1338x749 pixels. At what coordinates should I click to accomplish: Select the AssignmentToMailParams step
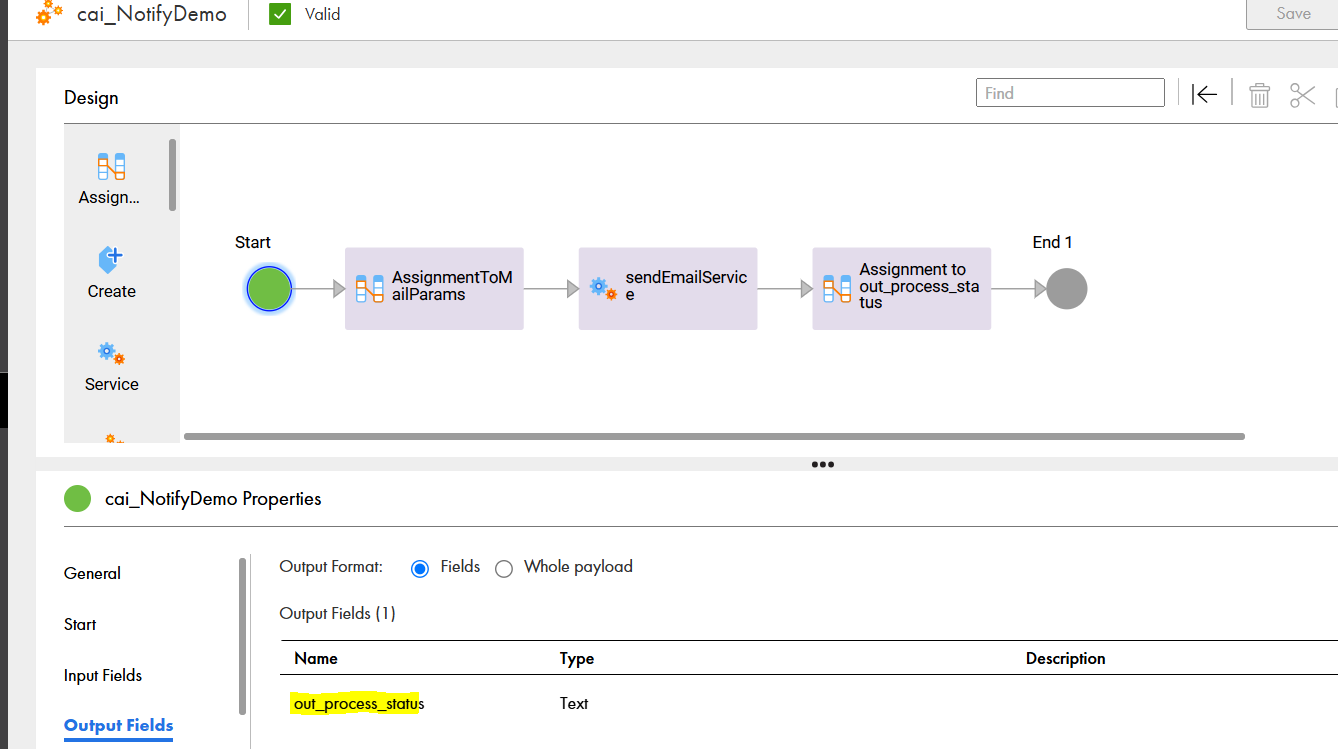click(x=434, y=289)
